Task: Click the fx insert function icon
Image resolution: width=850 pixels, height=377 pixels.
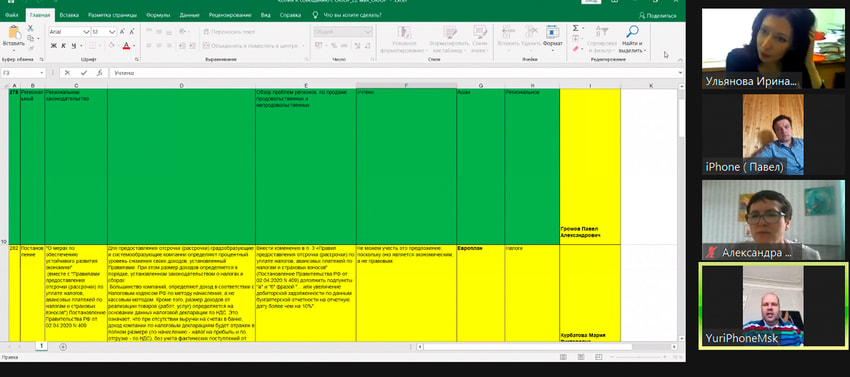Action: pos(99,73)
